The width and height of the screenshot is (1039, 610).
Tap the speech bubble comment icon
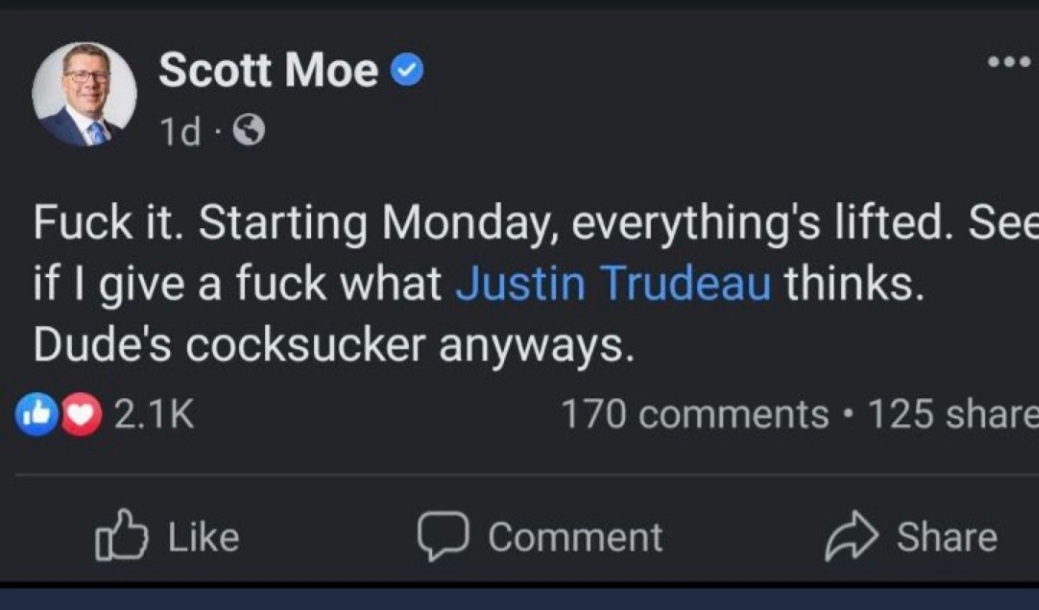click(x=443, y=537)
